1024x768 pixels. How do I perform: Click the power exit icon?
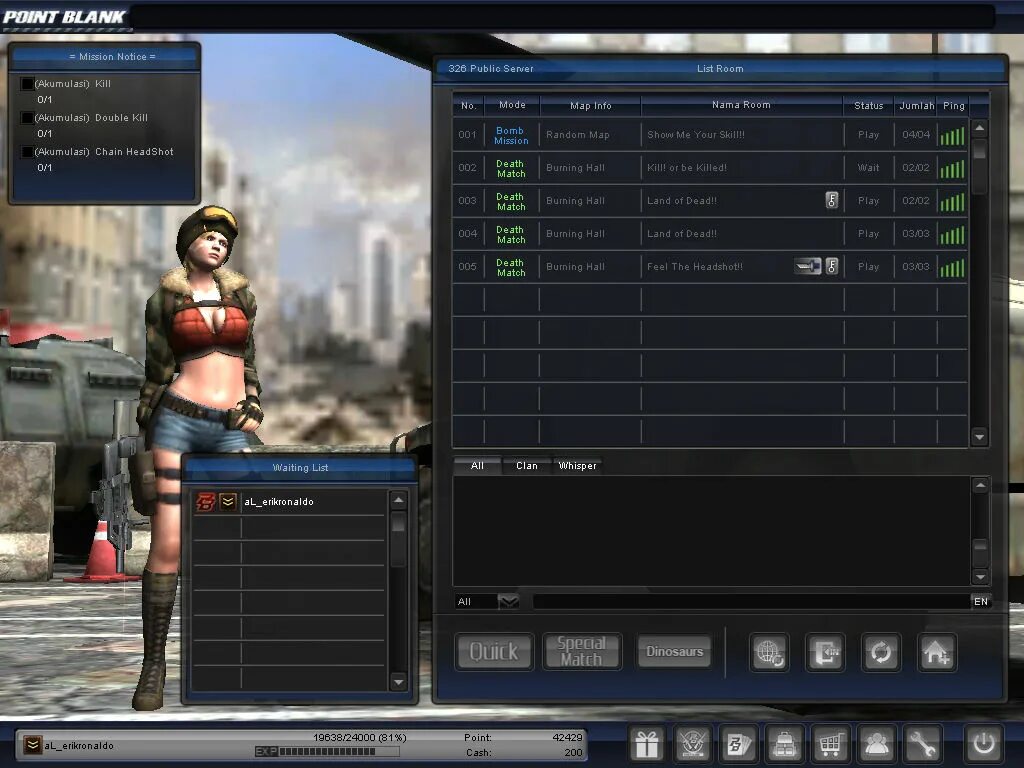click(984, 743)
